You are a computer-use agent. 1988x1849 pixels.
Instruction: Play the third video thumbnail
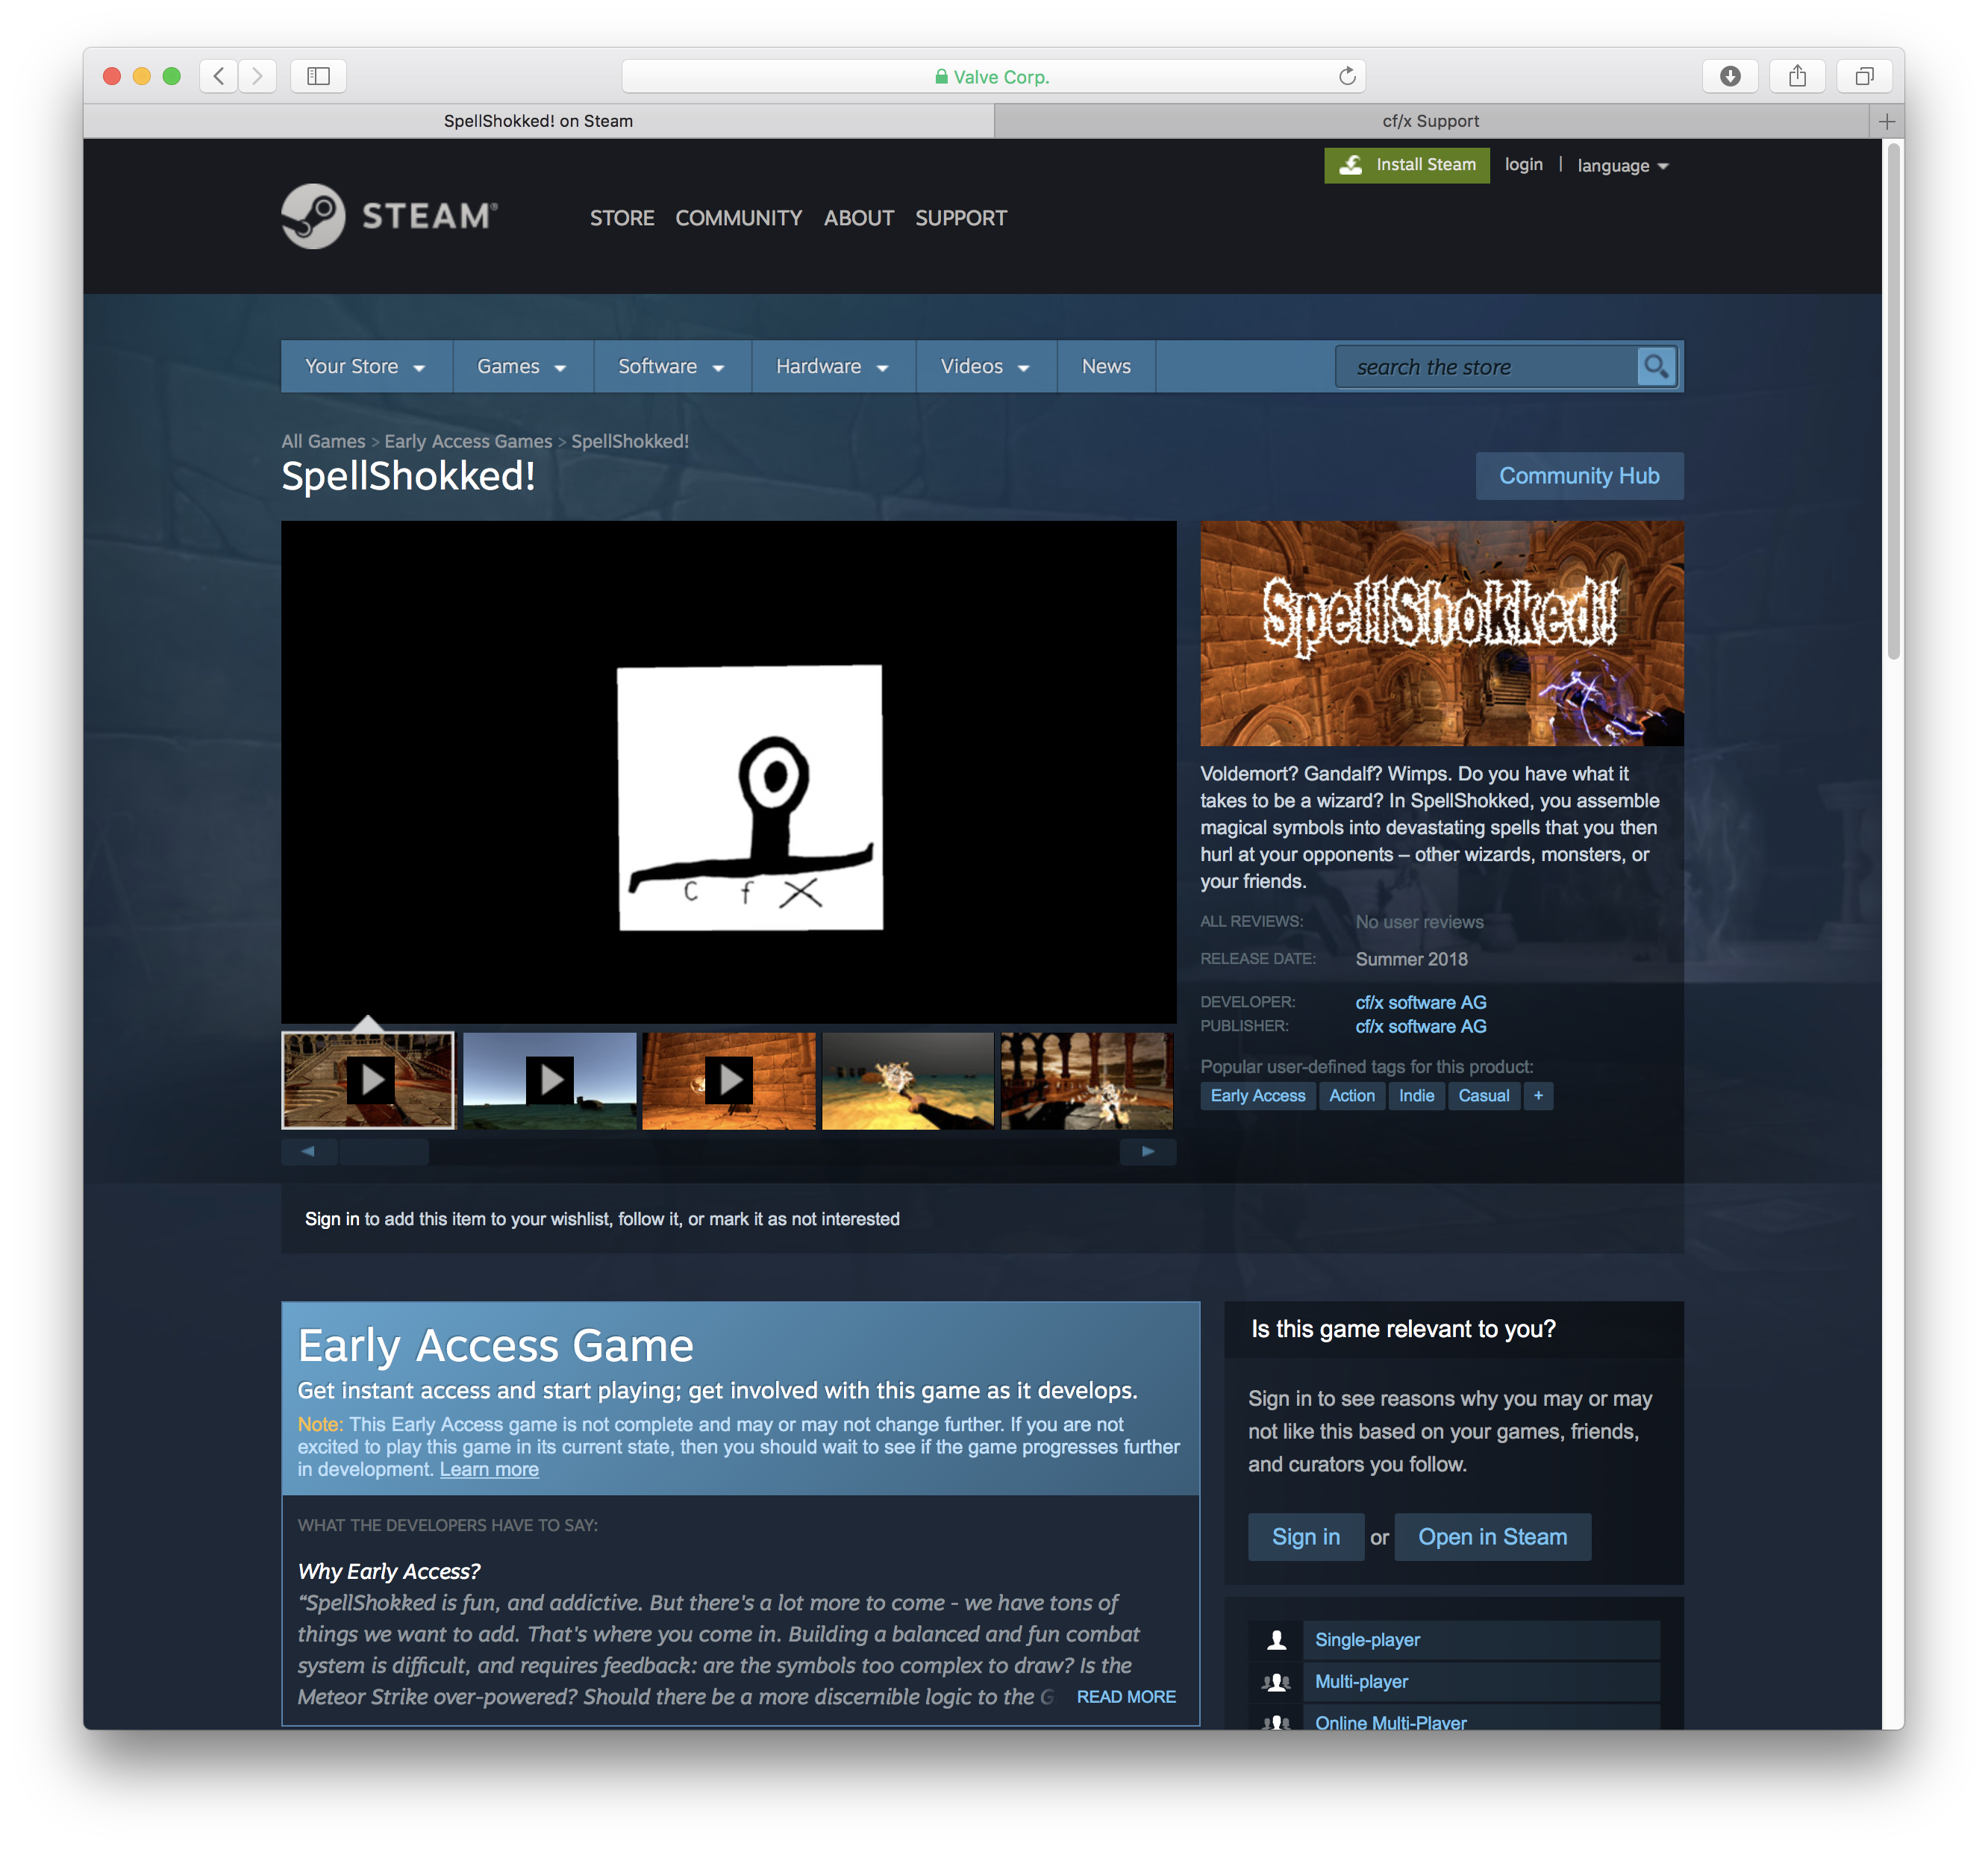729,1080
